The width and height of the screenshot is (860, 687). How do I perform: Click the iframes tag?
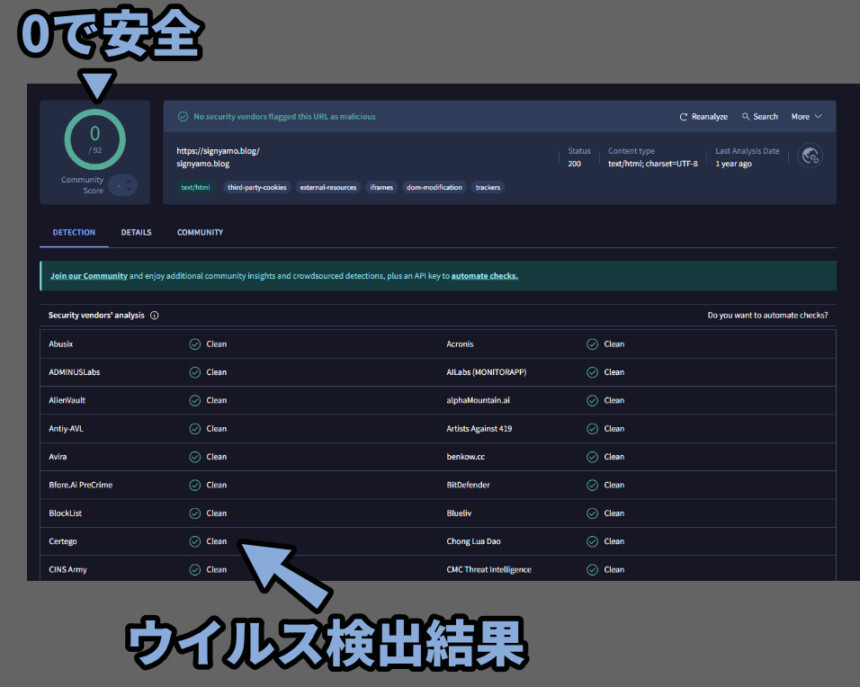[x=381, y=188]
